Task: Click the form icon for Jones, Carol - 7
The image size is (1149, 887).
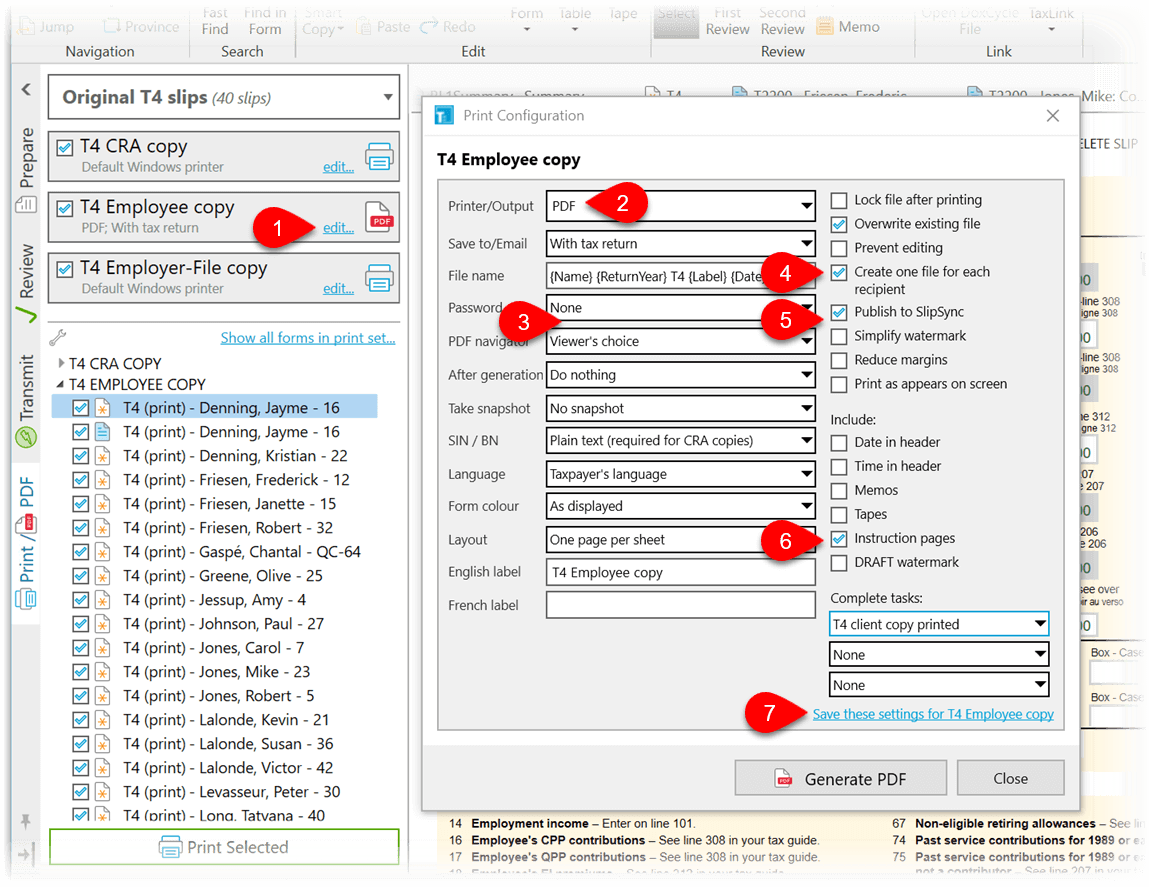Action: coord(103,648)
